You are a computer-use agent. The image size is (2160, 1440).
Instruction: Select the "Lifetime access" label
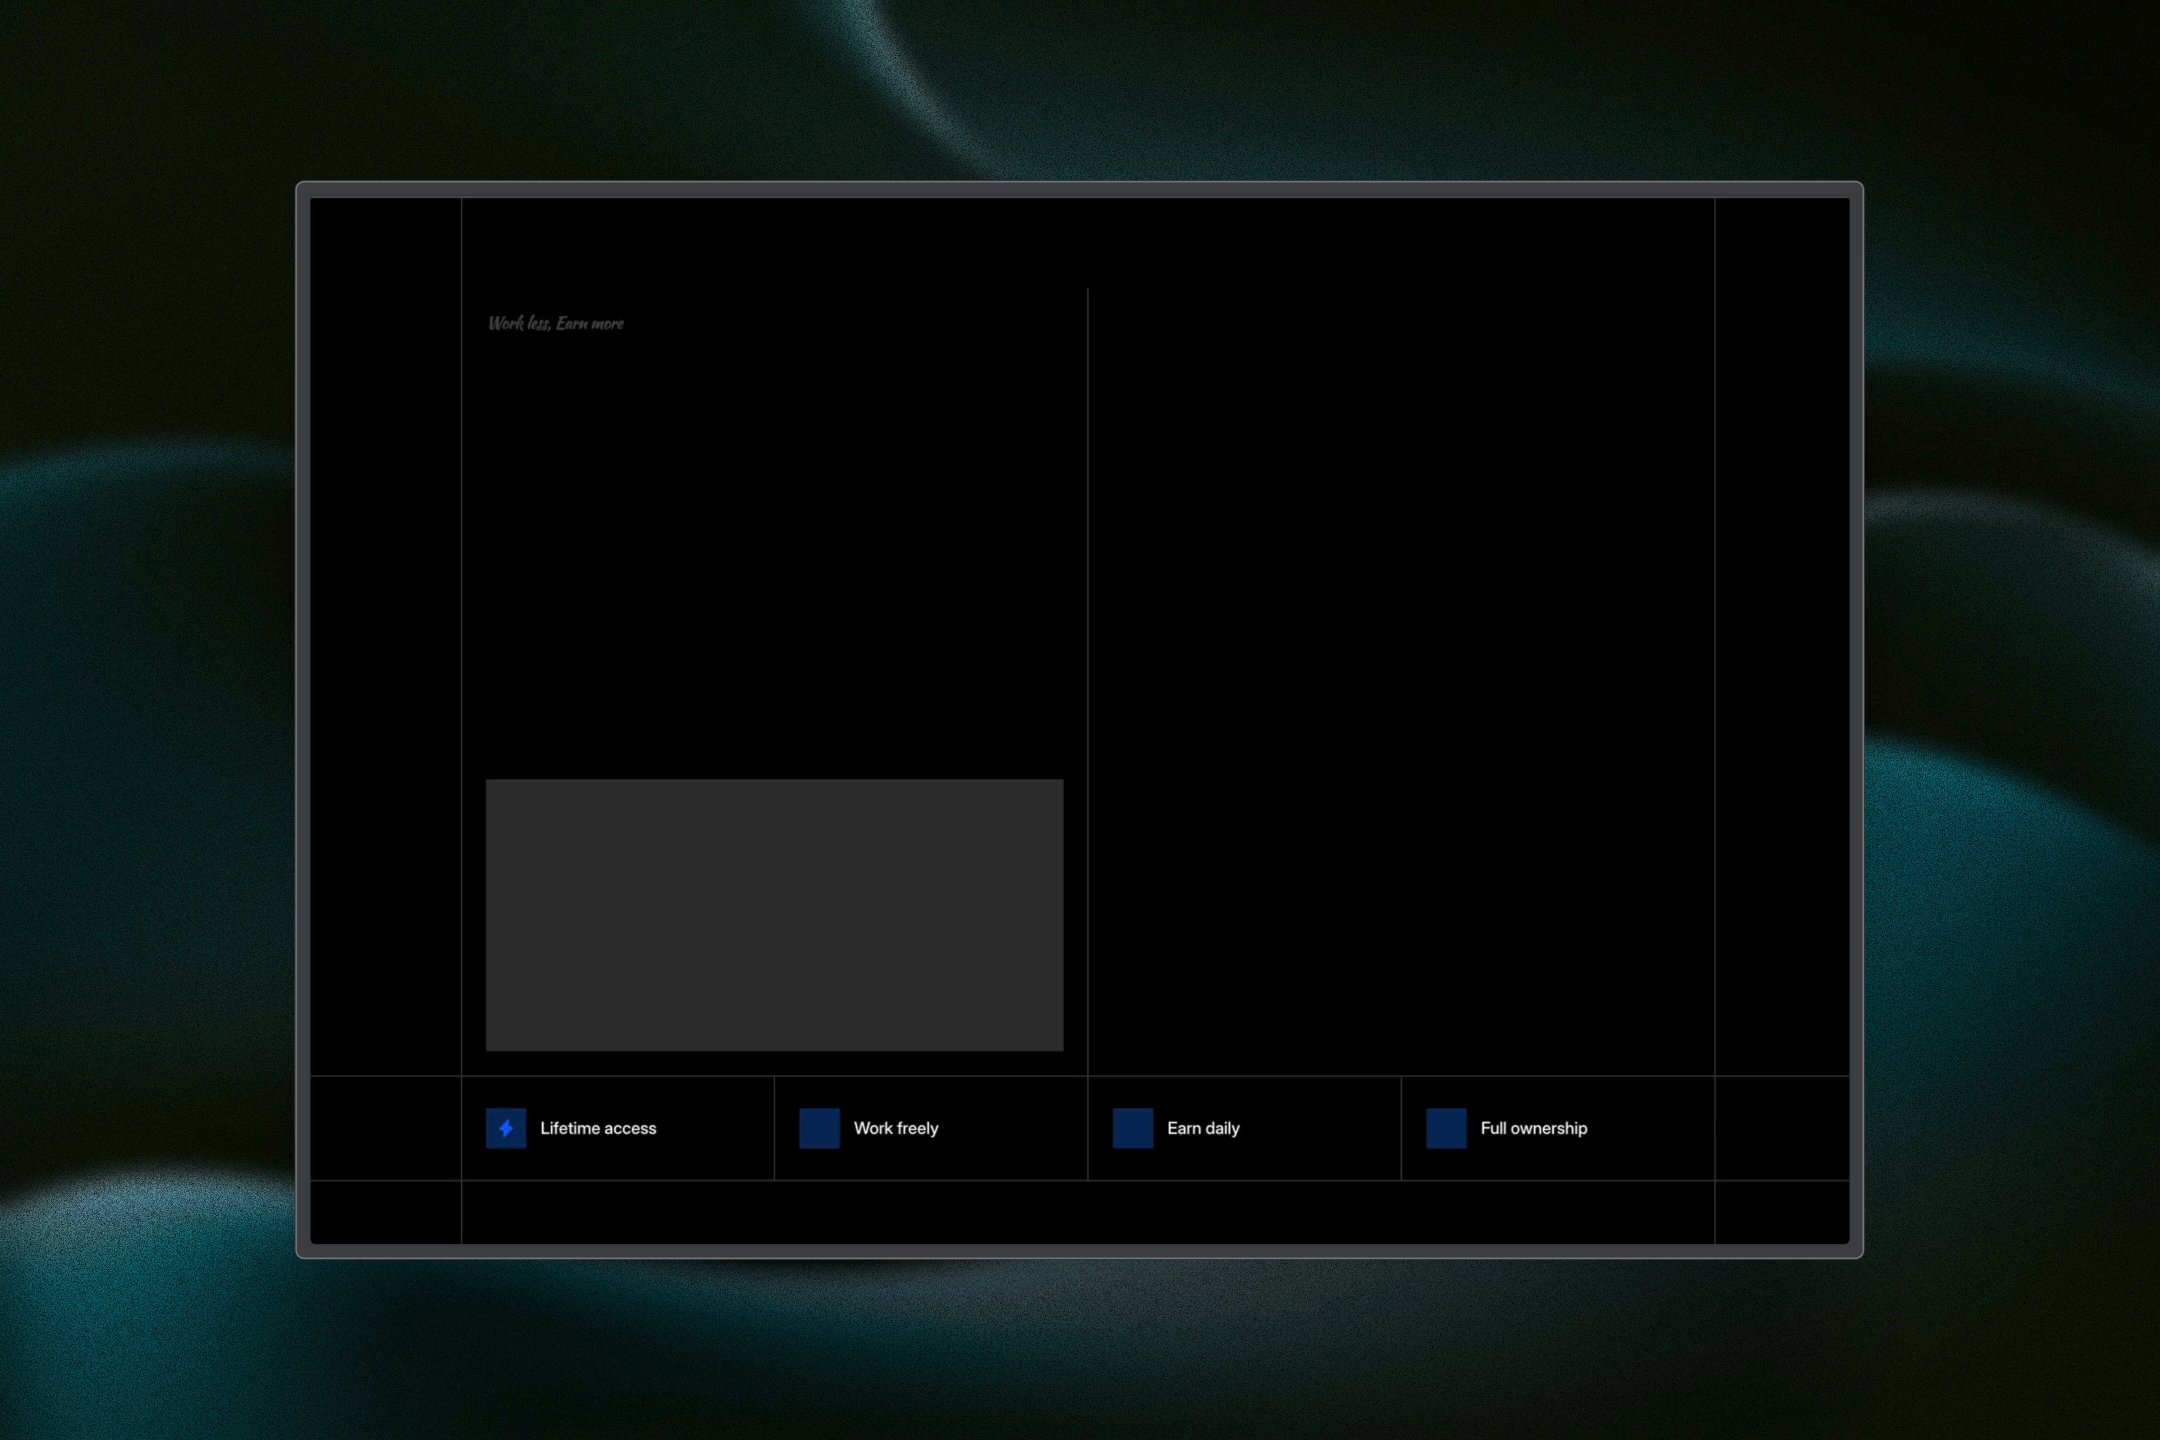598,1128
